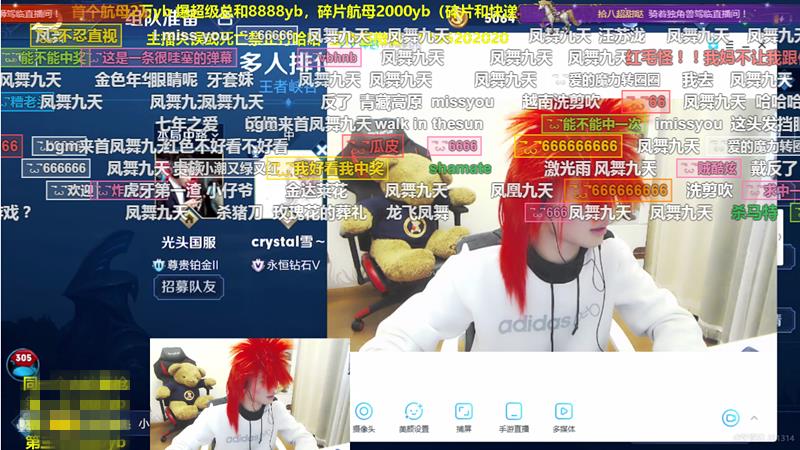Click the large webcam video feed

pyautogui.click(x=550, y=250)
